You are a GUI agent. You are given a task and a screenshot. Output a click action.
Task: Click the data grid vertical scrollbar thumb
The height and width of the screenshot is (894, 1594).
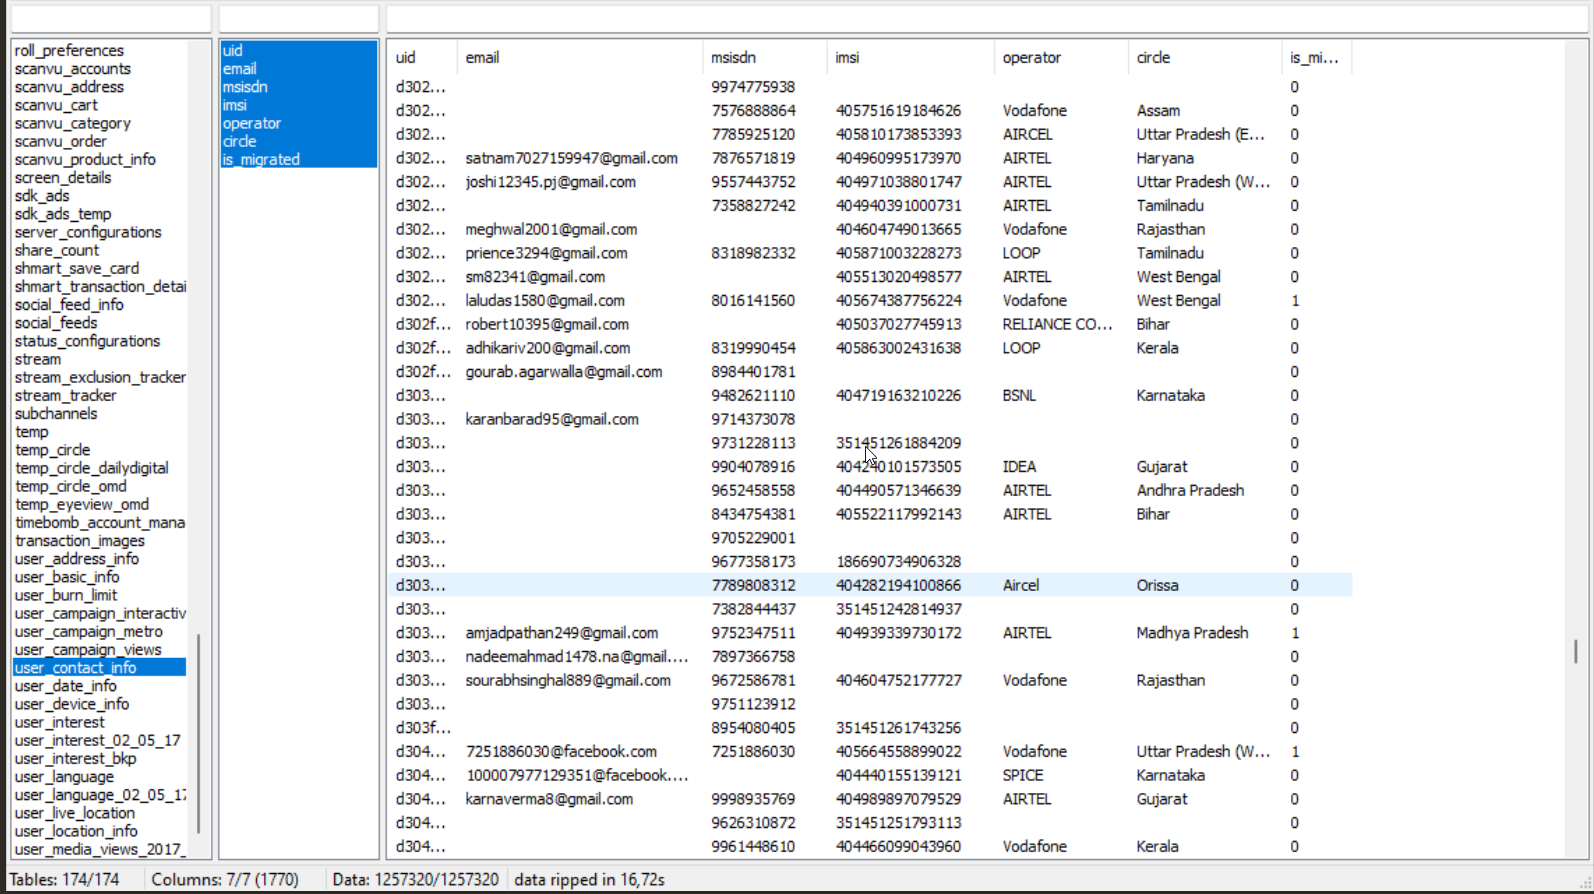pos(1575,651)
